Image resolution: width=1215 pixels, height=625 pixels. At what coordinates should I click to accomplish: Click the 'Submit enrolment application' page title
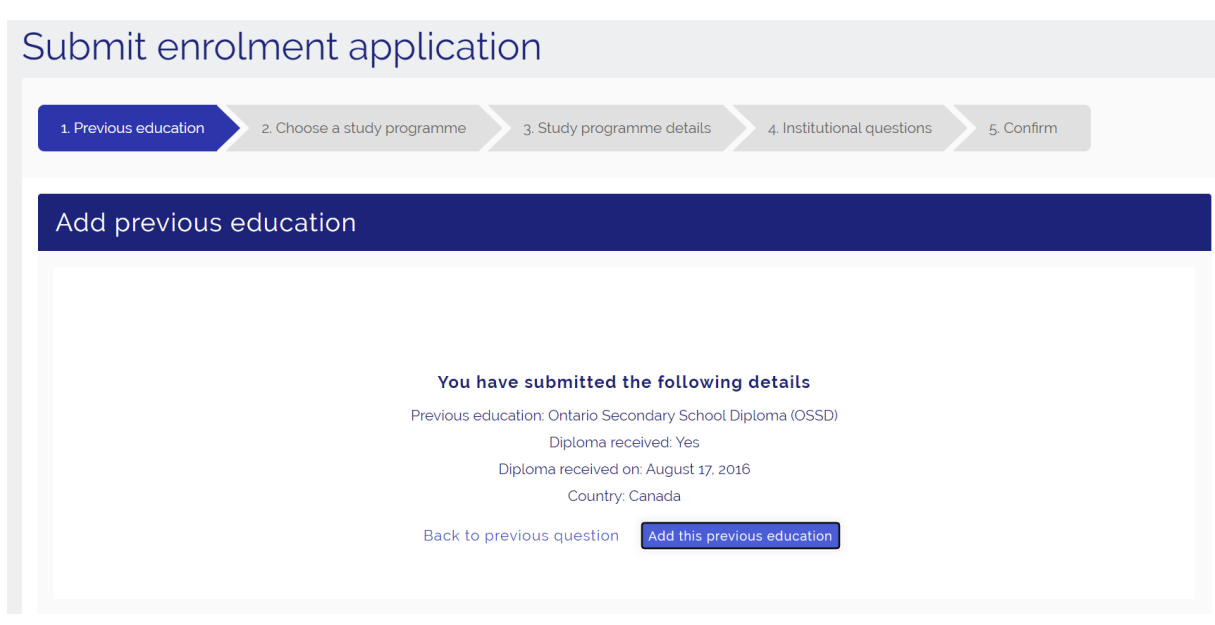click(x=281, y=47)
